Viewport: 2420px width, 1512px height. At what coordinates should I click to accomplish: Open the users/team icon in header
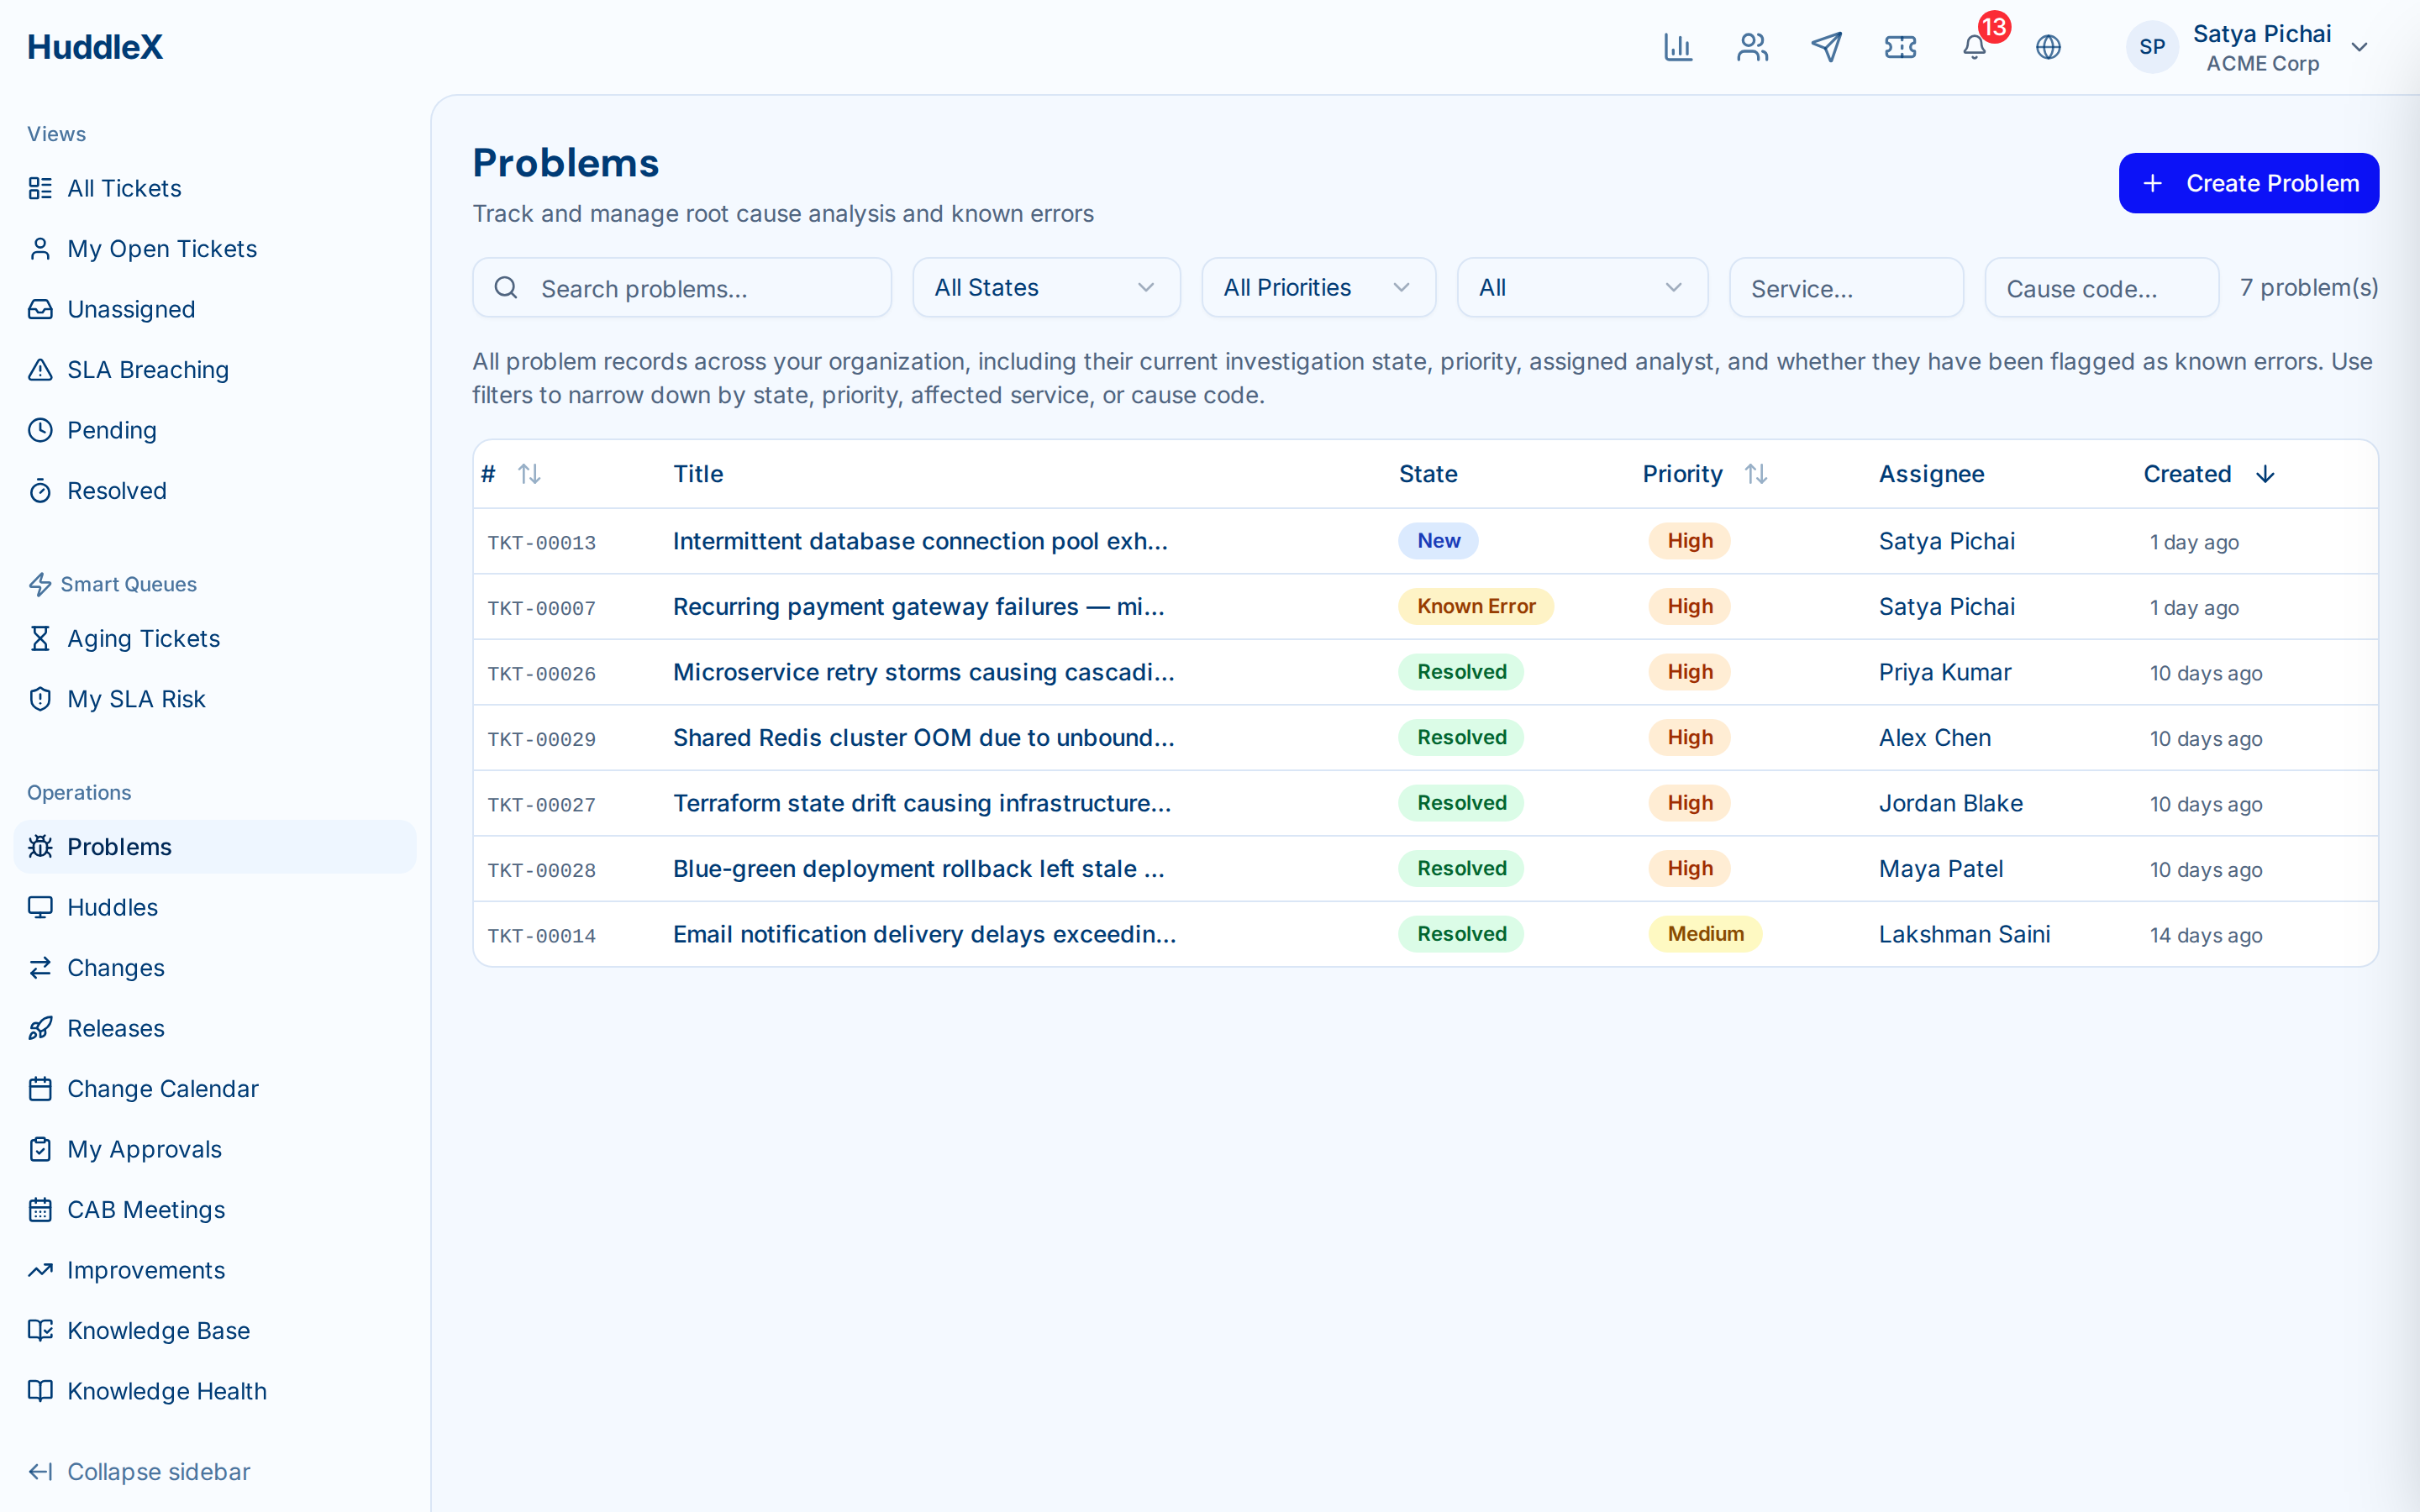[1752, 47]
